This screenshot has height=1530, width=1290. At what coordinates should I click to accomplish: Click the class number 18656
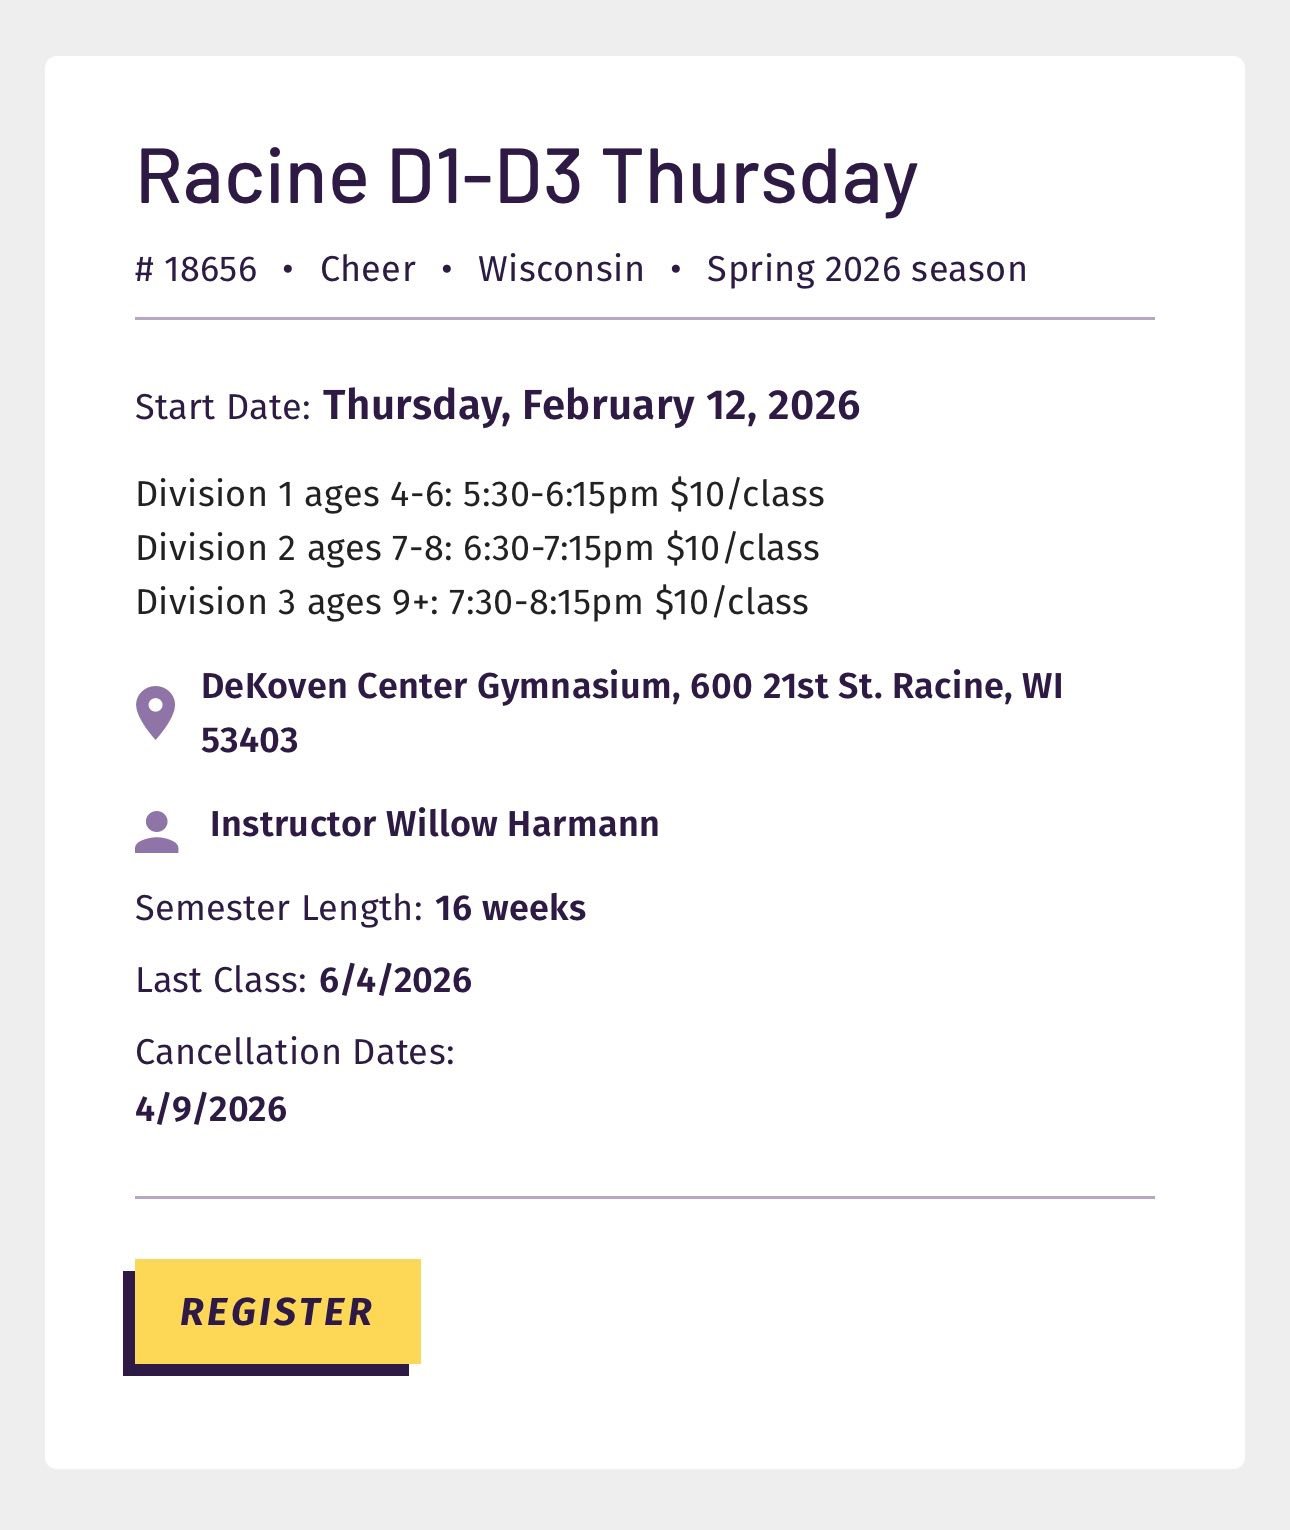tap(196, 269)
